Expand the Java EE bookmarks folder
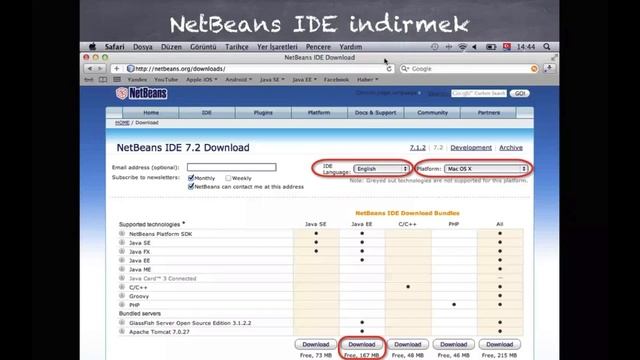 tap(304, 80)
